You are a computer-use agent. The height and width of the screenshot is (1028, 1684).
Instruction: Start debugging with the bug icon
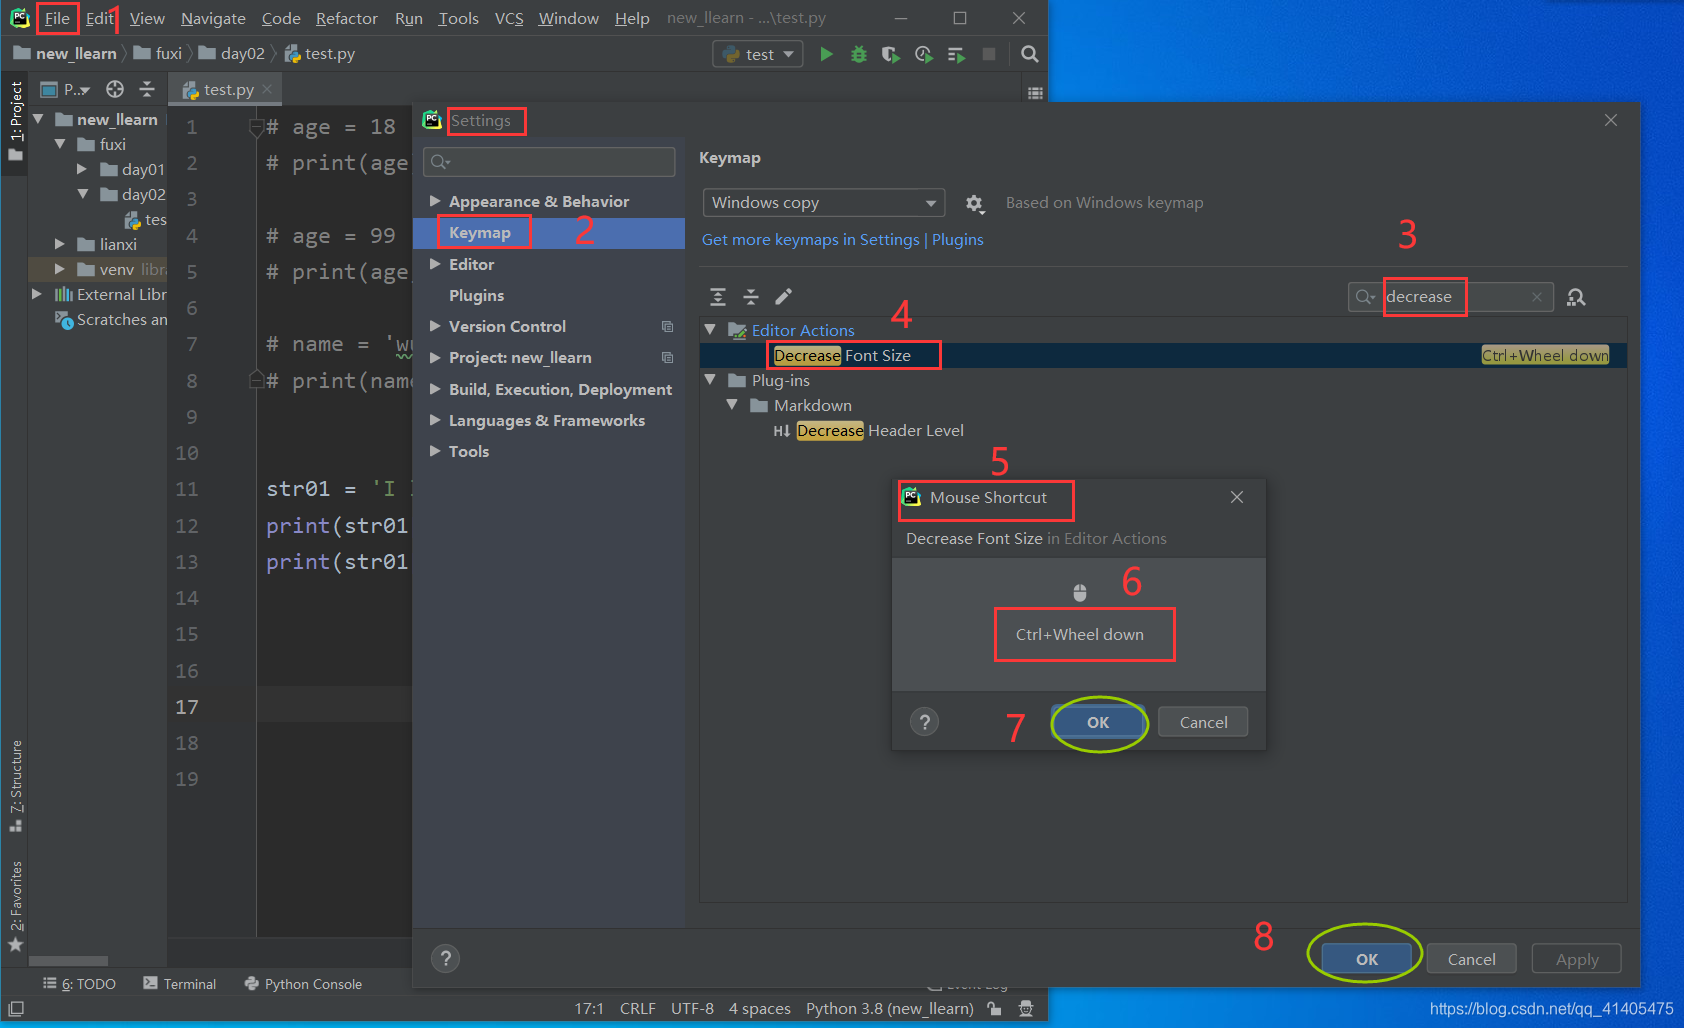tap(858, 54)
